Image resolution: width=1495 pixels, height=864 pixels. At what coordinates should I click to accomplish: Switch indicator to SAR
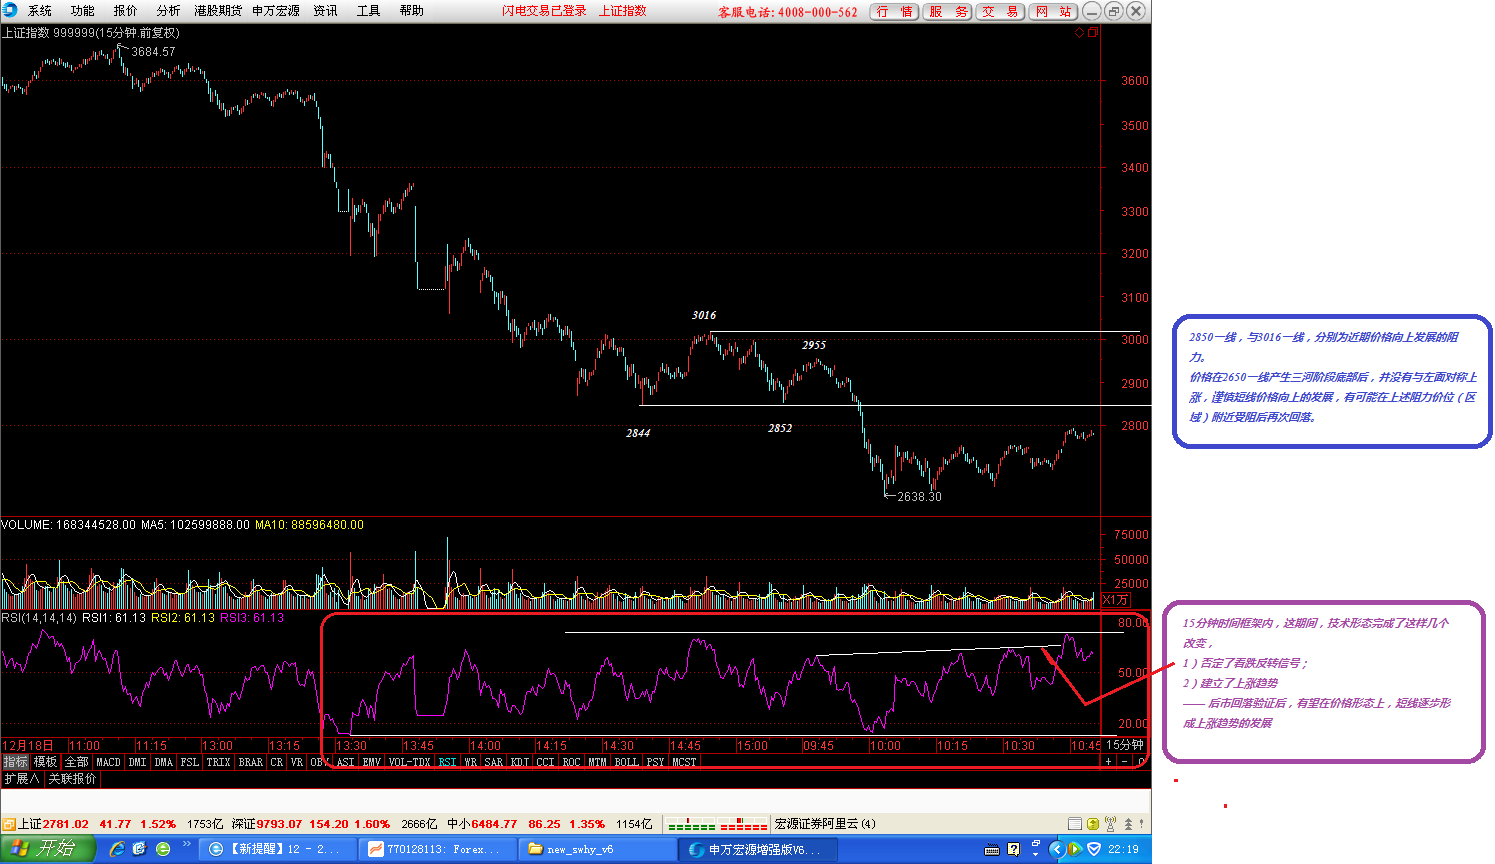point(494,762)
